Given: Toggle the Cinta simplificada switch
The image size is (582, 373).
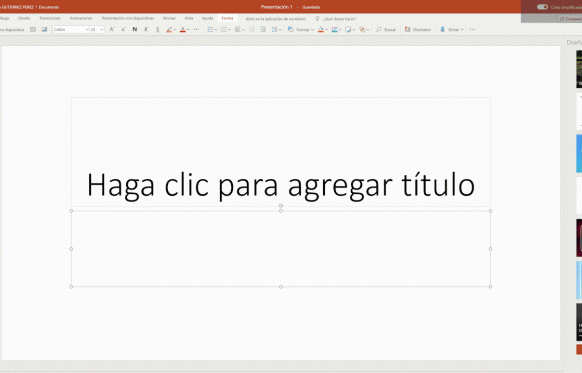Looking at the screenshot, I should click(542, 7).
